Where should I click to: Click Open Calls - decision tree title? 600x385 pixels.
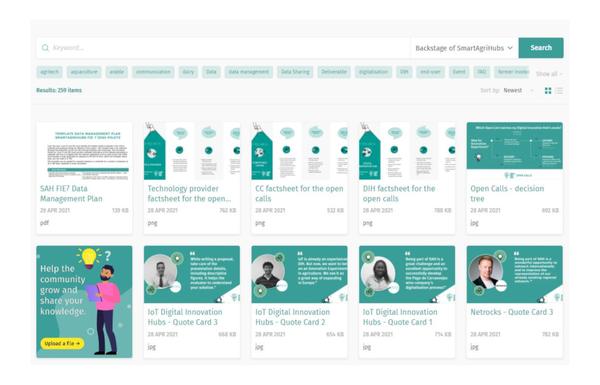507,194
